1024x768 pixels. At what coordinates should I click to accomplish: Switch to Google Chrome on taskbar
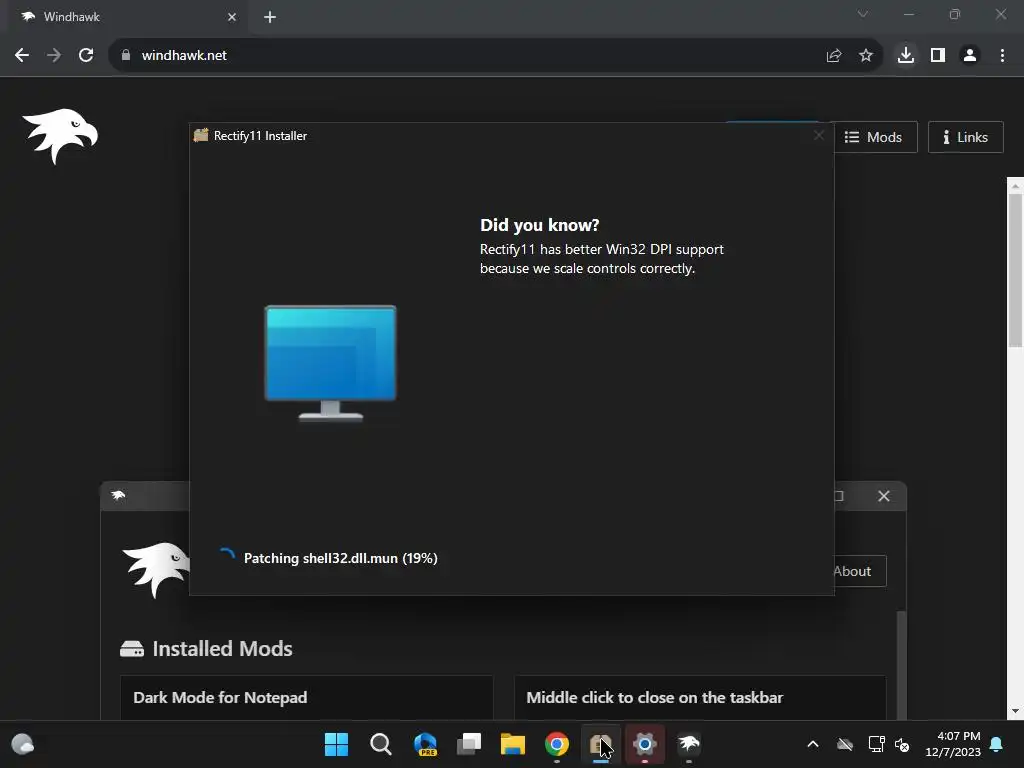tap(556, 744)
